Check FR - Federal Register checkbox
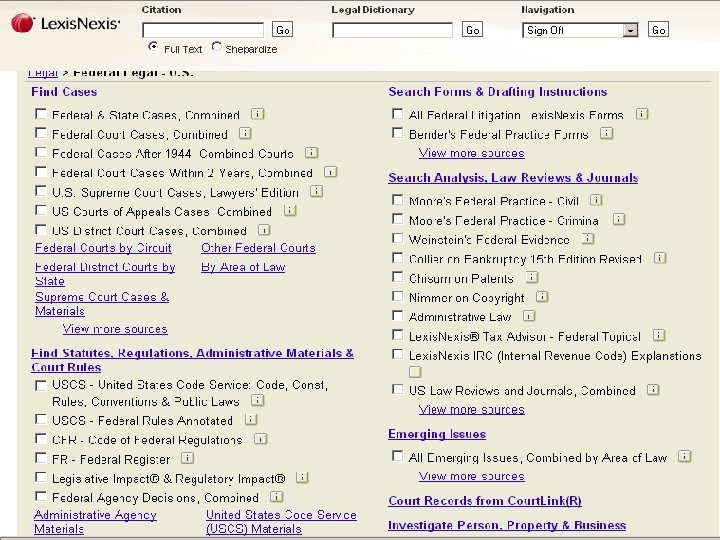 (x=41, y=458)
